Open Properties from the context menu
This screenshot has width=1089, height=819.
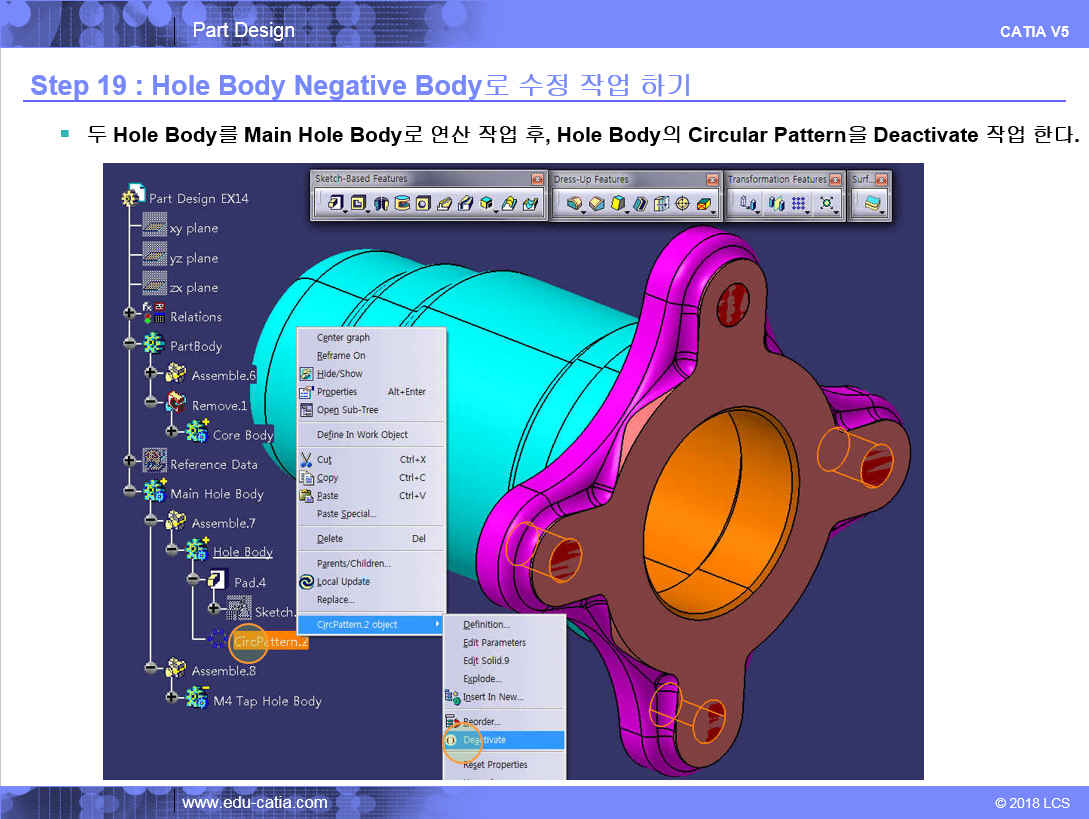tap(337, 392)
